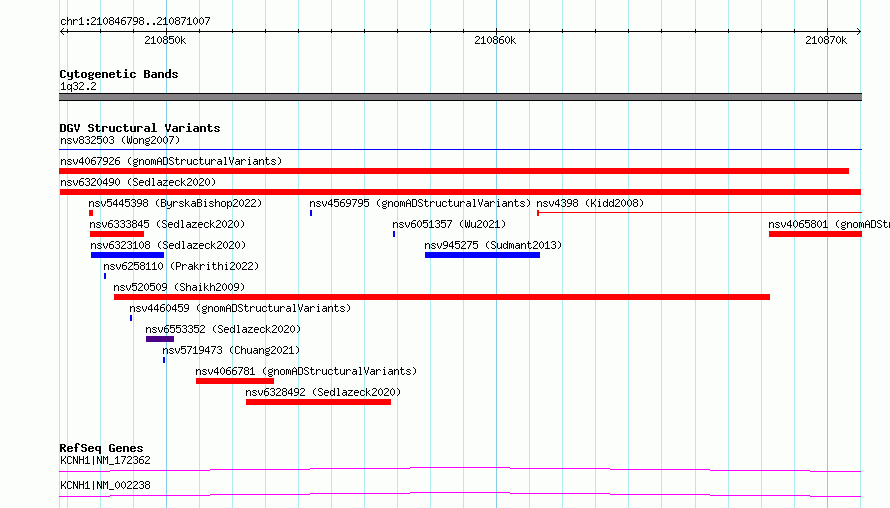Click the left arrow of the coordinate ruler
Screen dimensions: 890x508
click(63, 31)
